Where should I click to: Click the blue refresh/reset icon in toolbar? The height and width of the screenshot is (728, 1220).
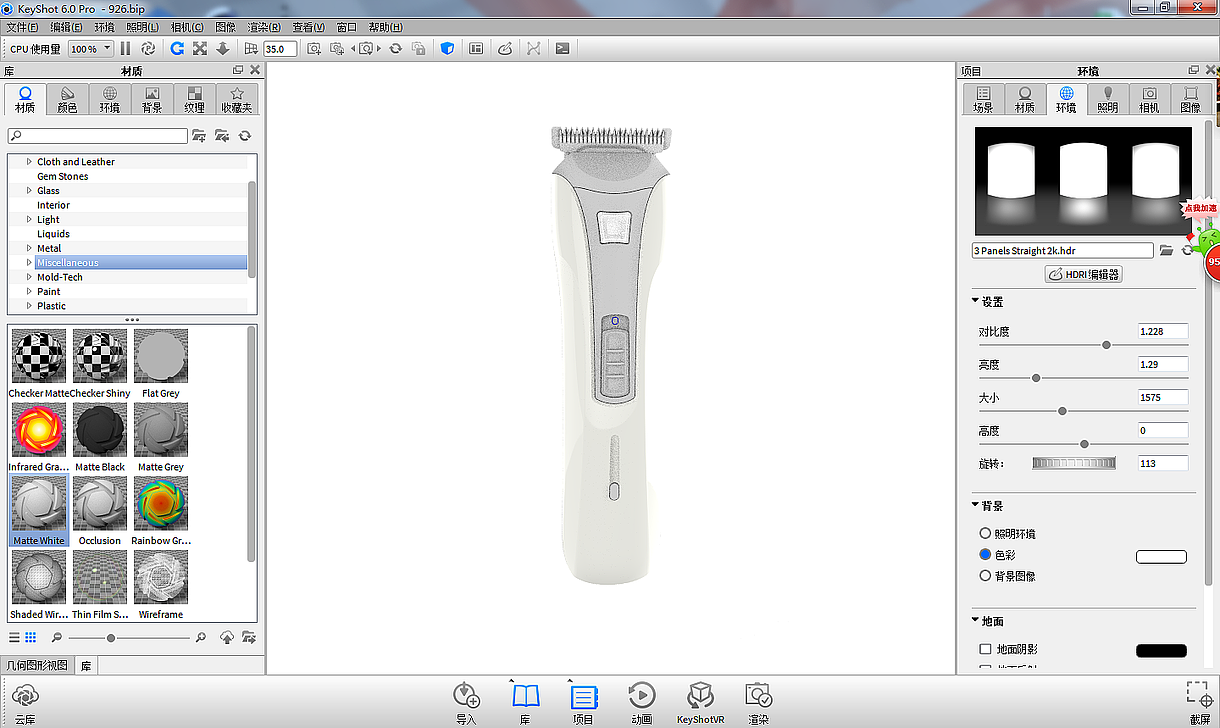click(177, 48)
